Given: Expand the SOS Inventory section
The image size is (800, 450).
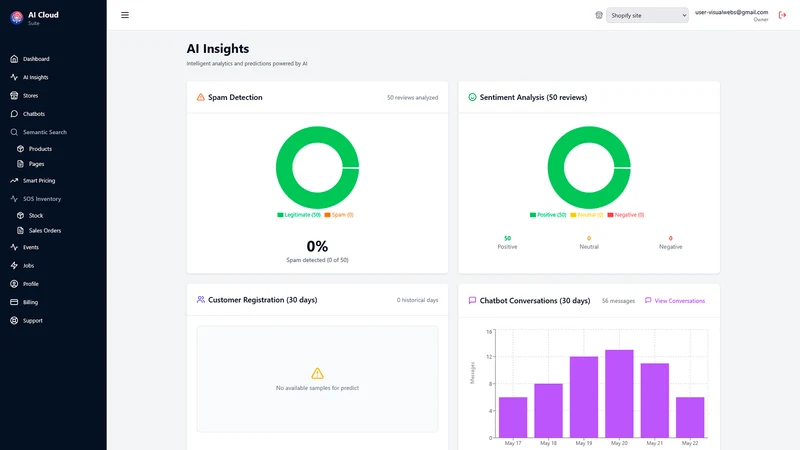Looking at the screenshot, I should 42,199.
